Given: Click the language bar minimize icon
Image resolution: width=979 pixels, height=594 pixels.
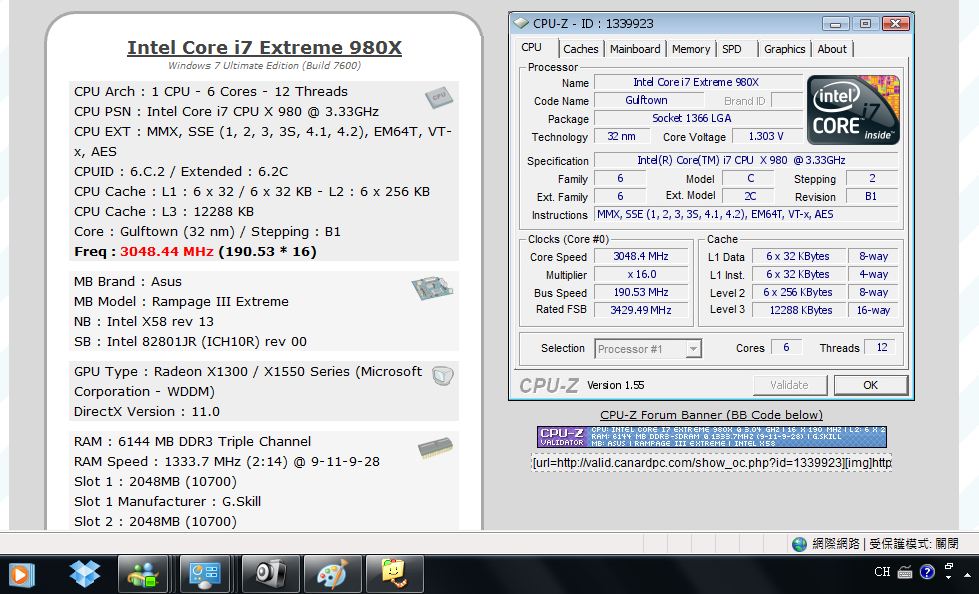Looking at the screenshot, I should tap(949, 567).
